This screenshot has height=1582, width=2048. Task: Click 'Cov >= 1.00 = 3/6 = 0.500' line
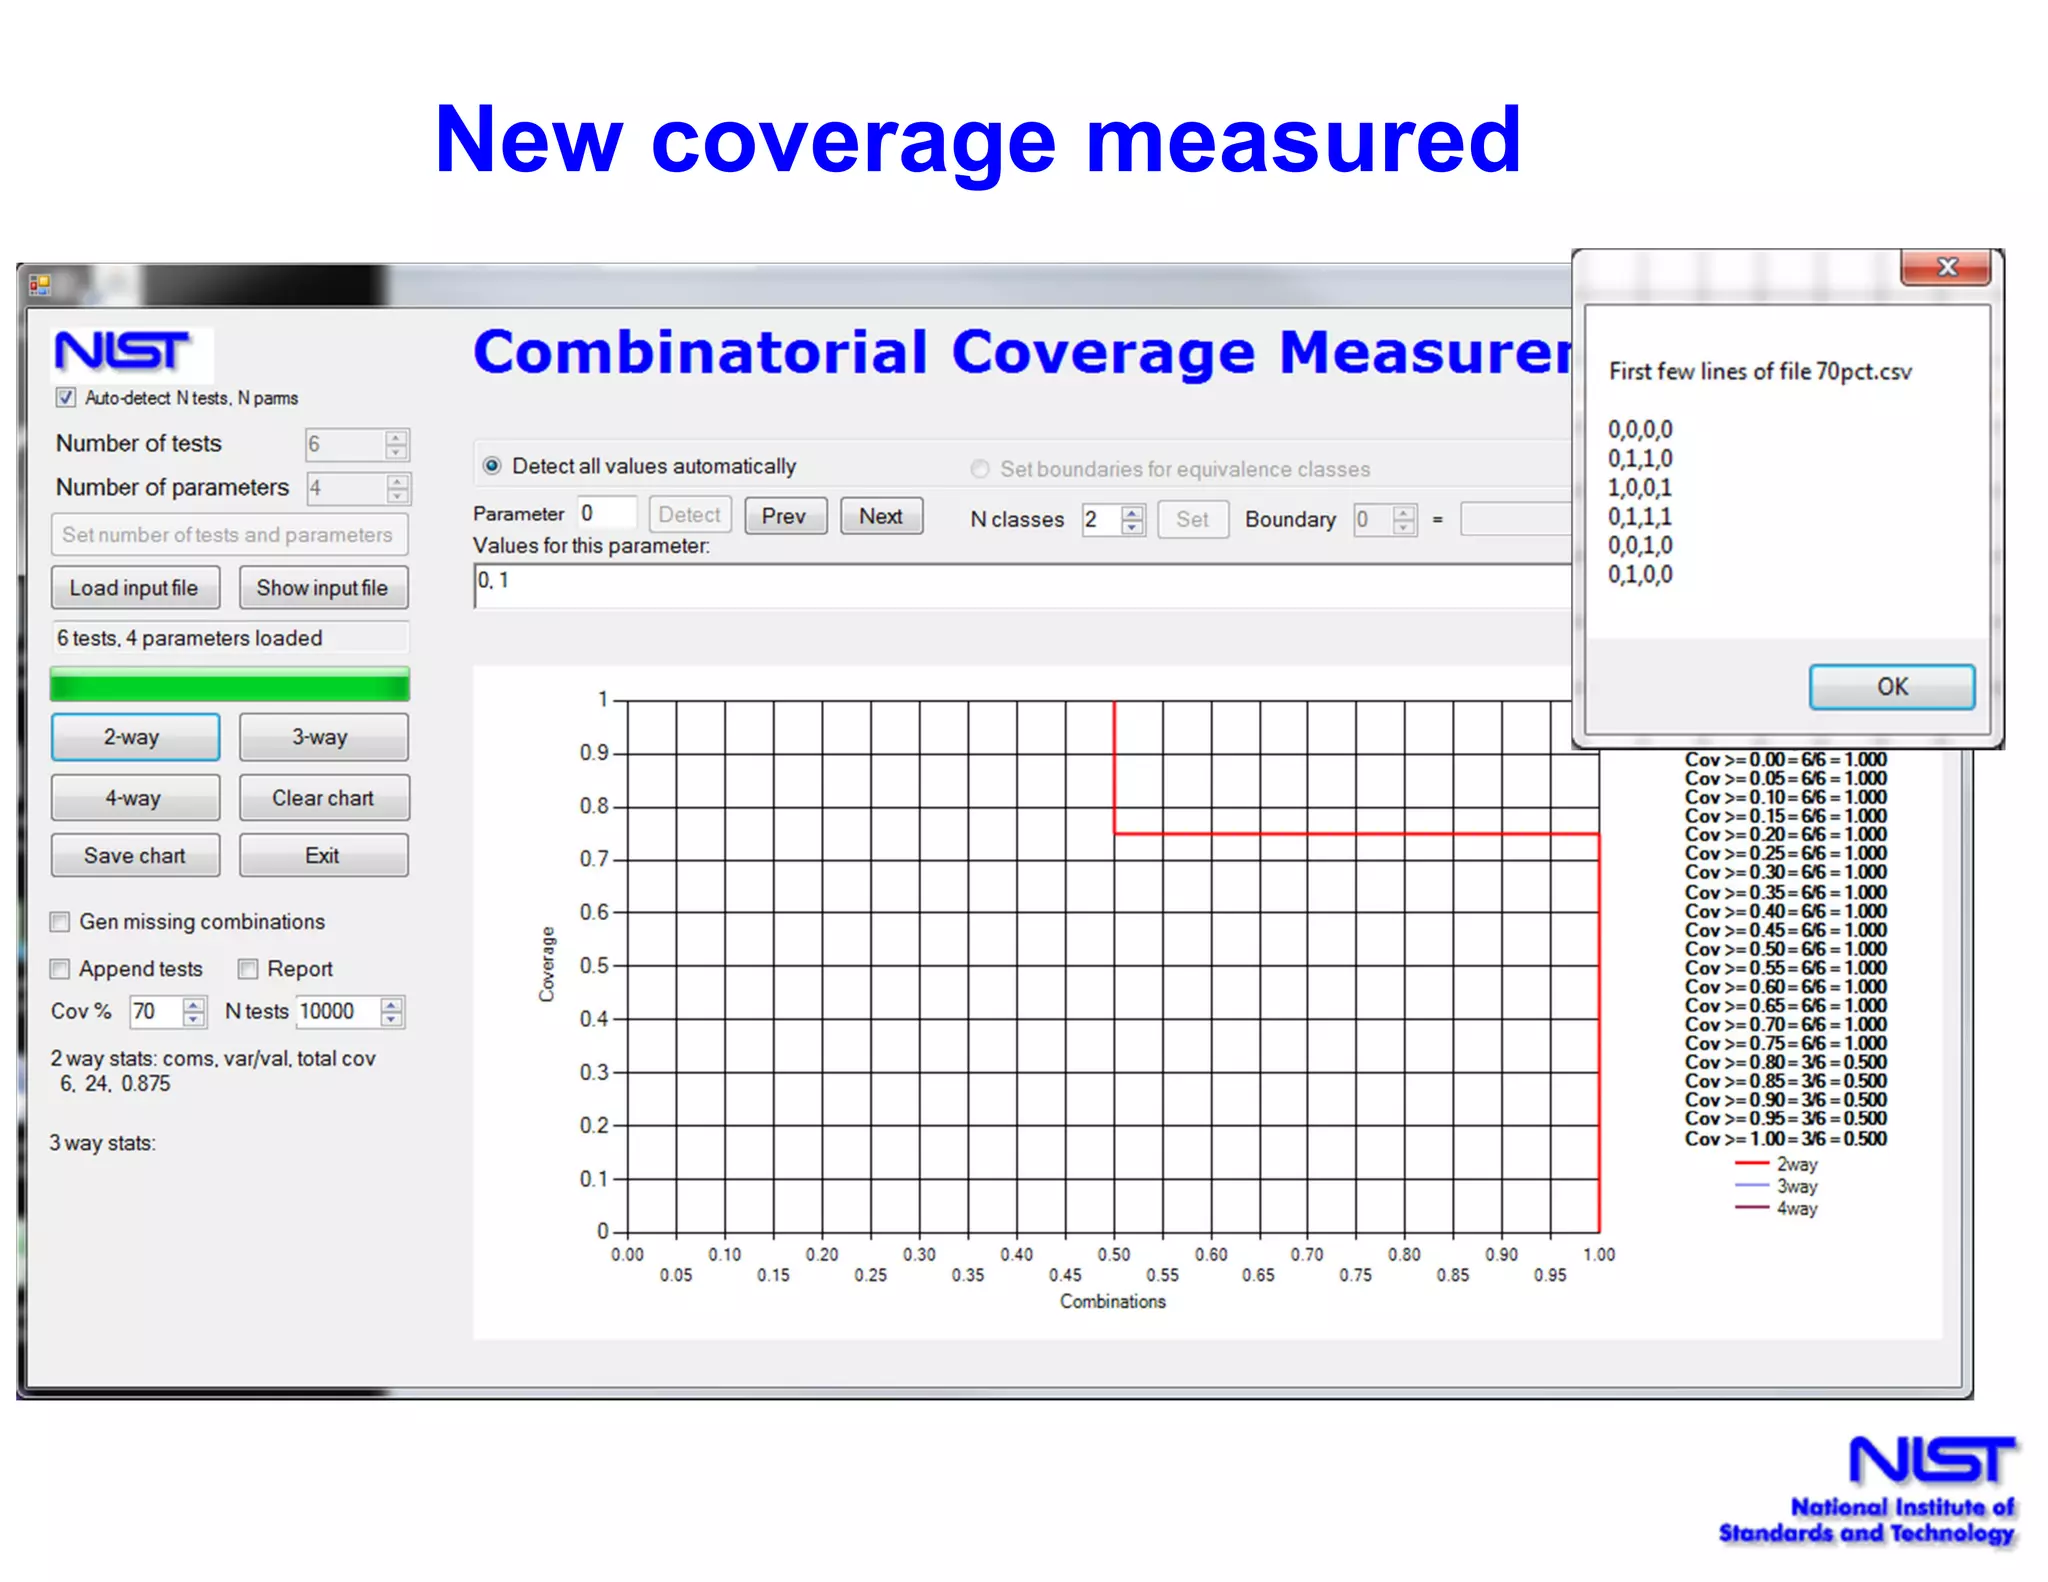click(1786, 1138)
